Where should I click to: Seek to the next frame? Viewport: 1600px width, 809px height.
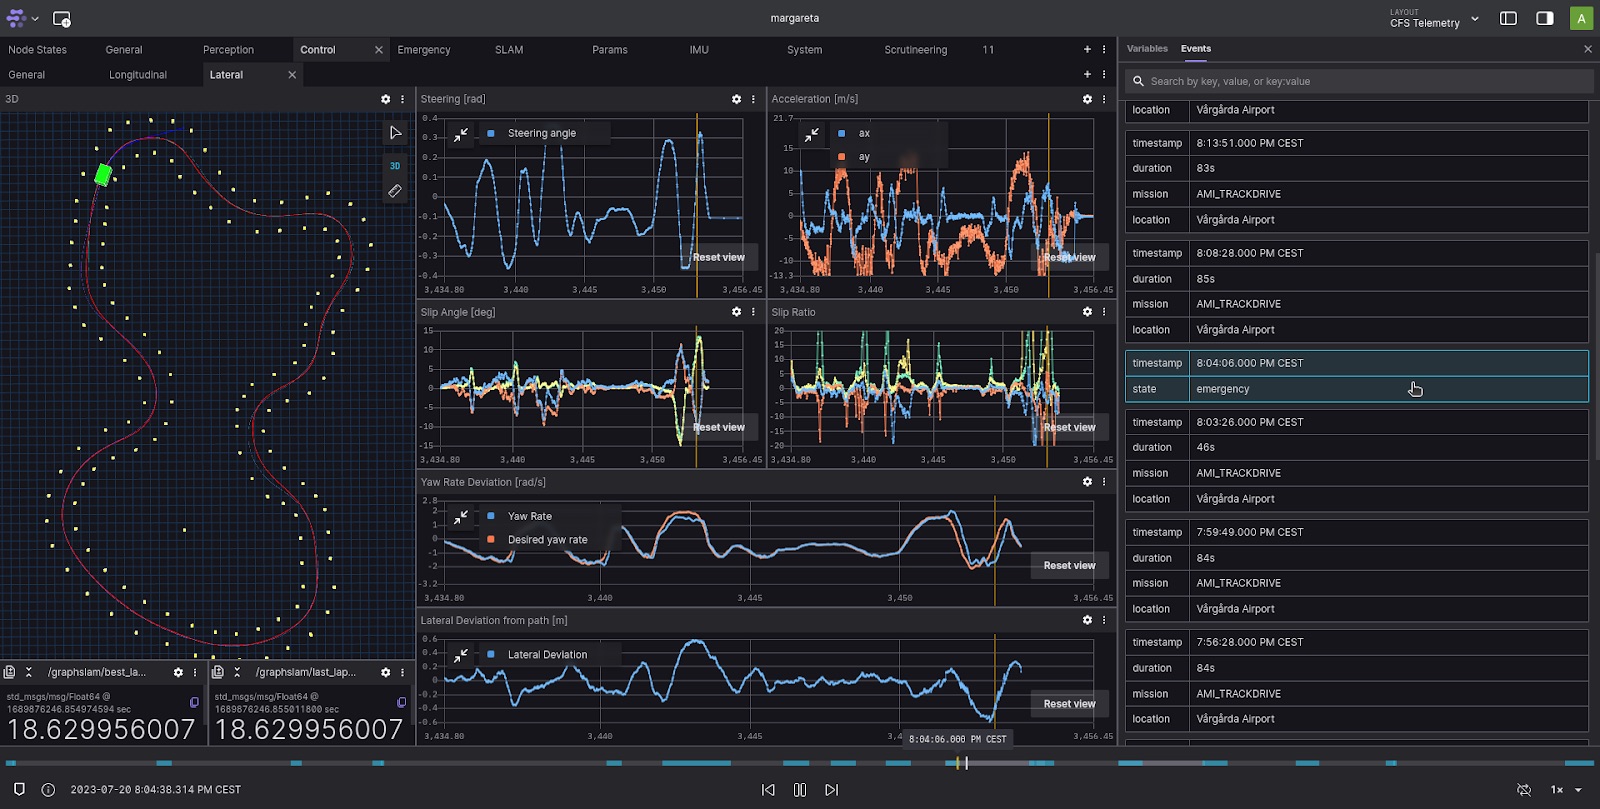831,790
